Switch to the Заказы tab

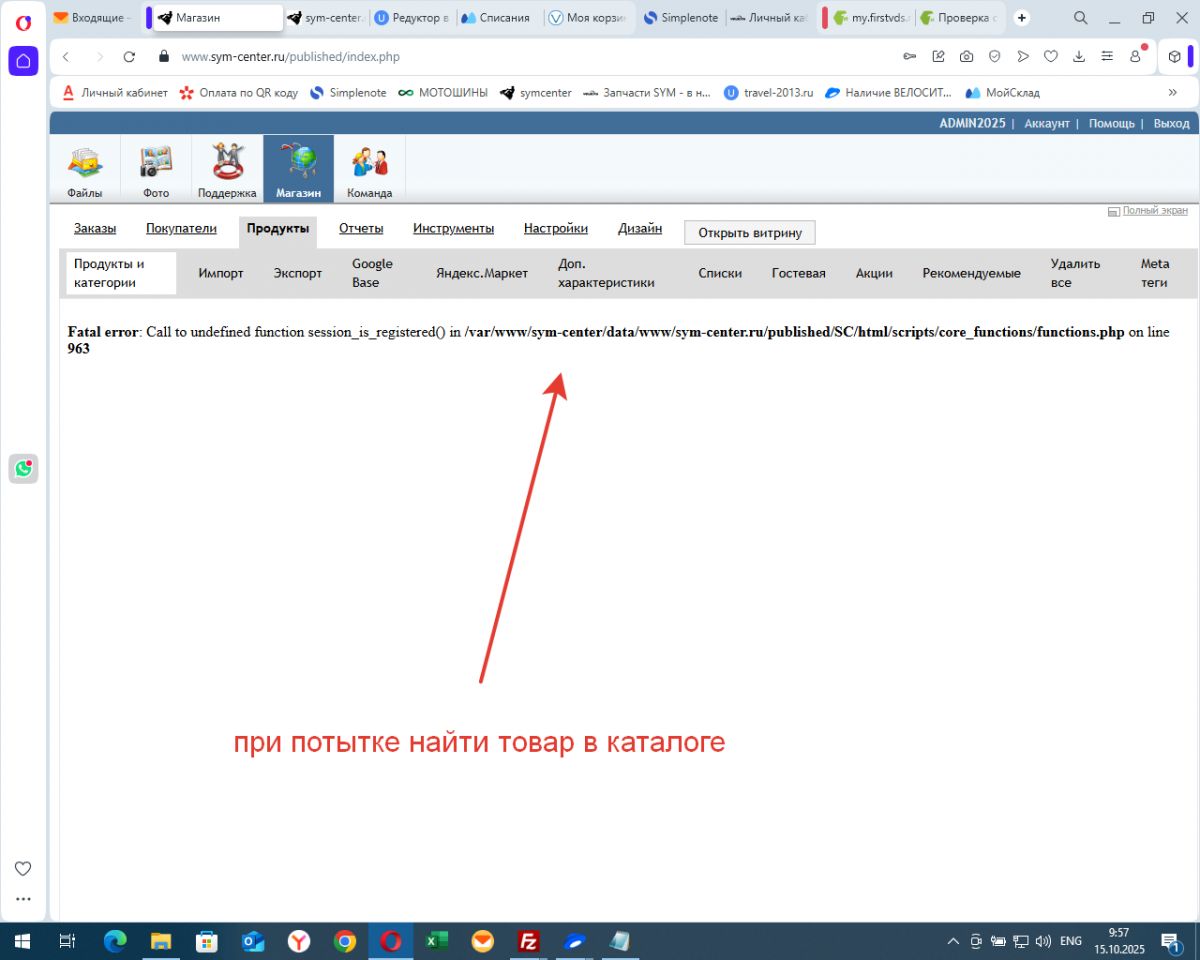click(x=95, y=228)
